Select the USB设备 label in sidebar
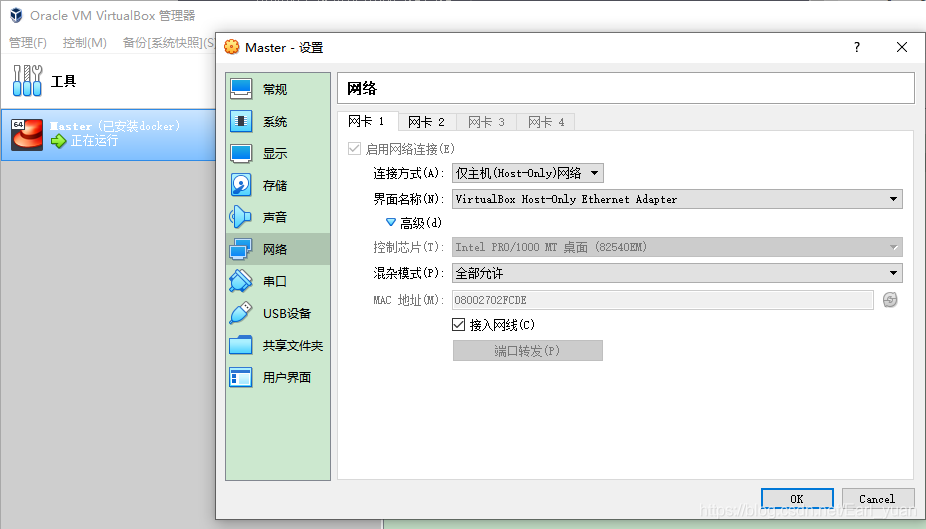 (287, 314)
